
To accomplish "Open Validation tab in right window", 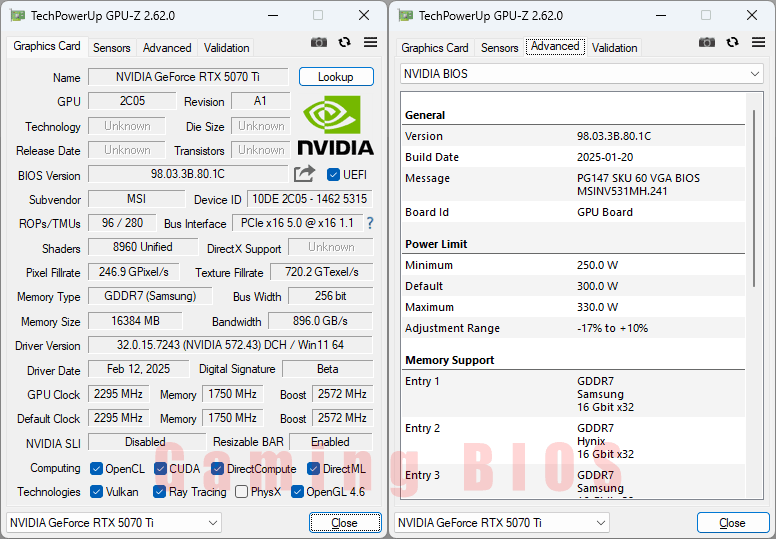I will click(x=614, y=48).
